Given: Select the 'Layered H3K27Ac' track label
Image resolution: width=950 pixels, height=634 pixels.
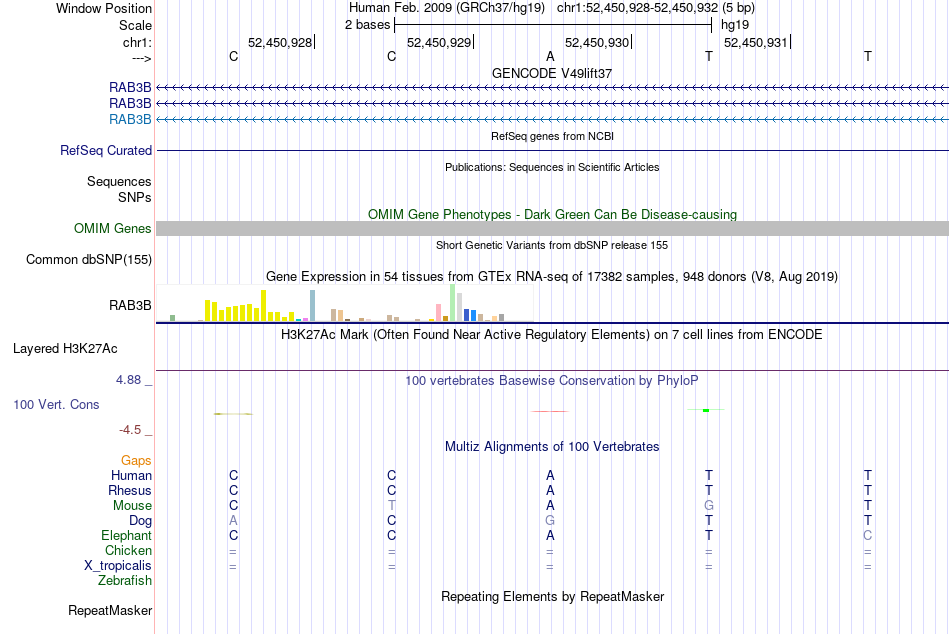Looking at the screenshot, I should [x=65, y=349].
